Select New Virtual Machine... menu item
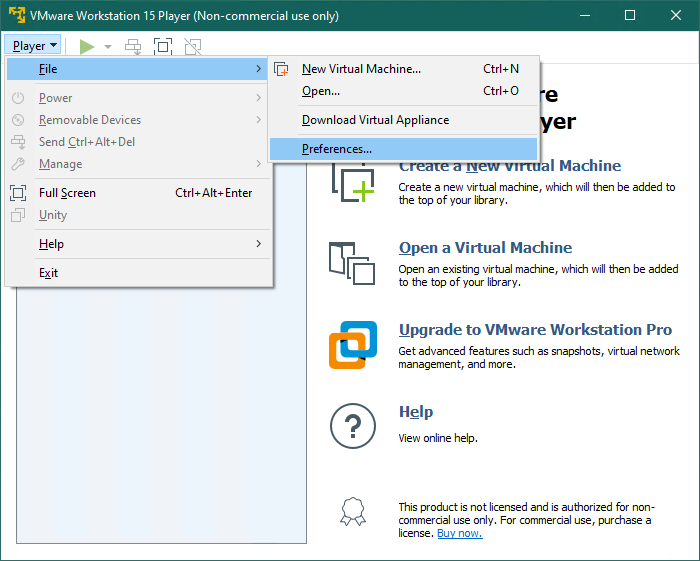This screenshot has width=700, height=561. pyautogui.click(x=403, y=69)
